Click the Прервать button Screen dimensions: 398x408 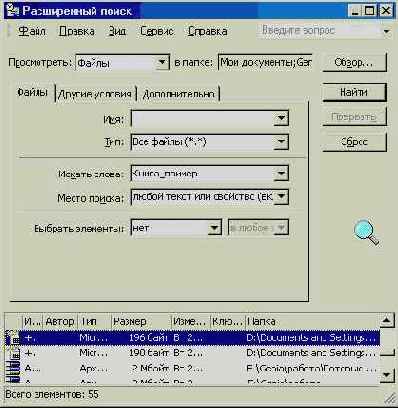354,117
